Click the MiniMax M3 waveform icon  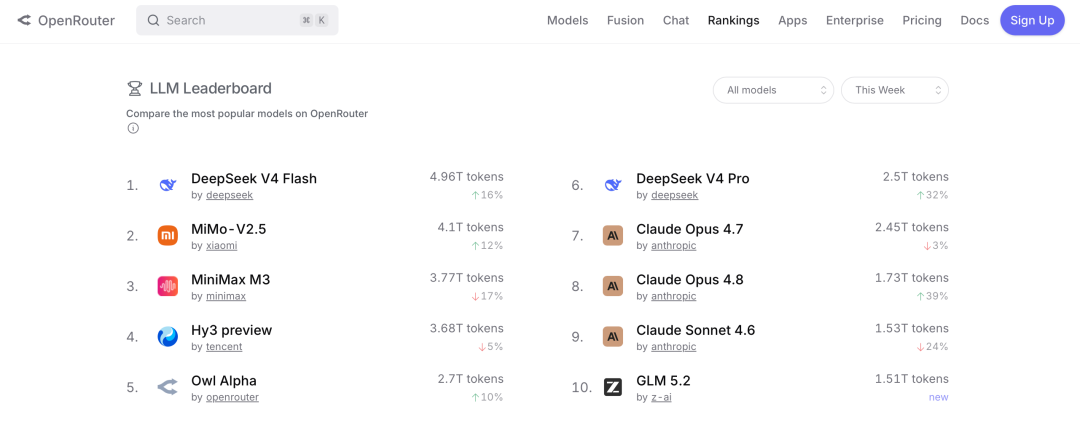[x=167, y=286]
